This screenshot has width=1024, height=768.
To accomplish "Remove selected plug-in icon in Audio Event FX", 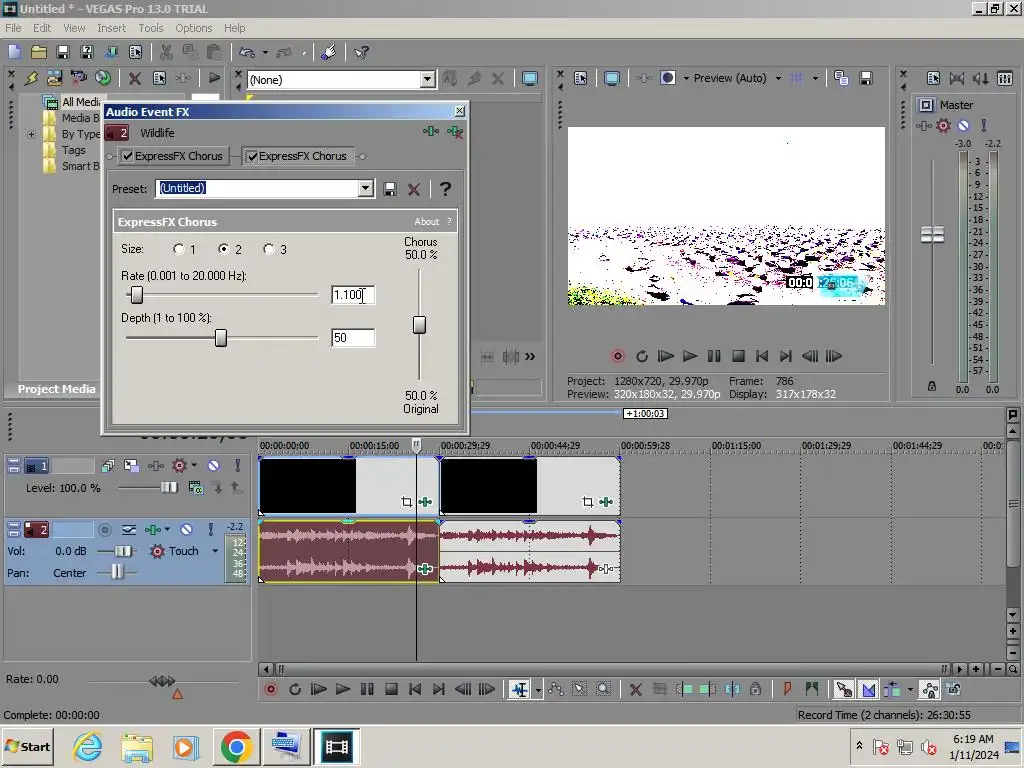I will coord(455,132).
